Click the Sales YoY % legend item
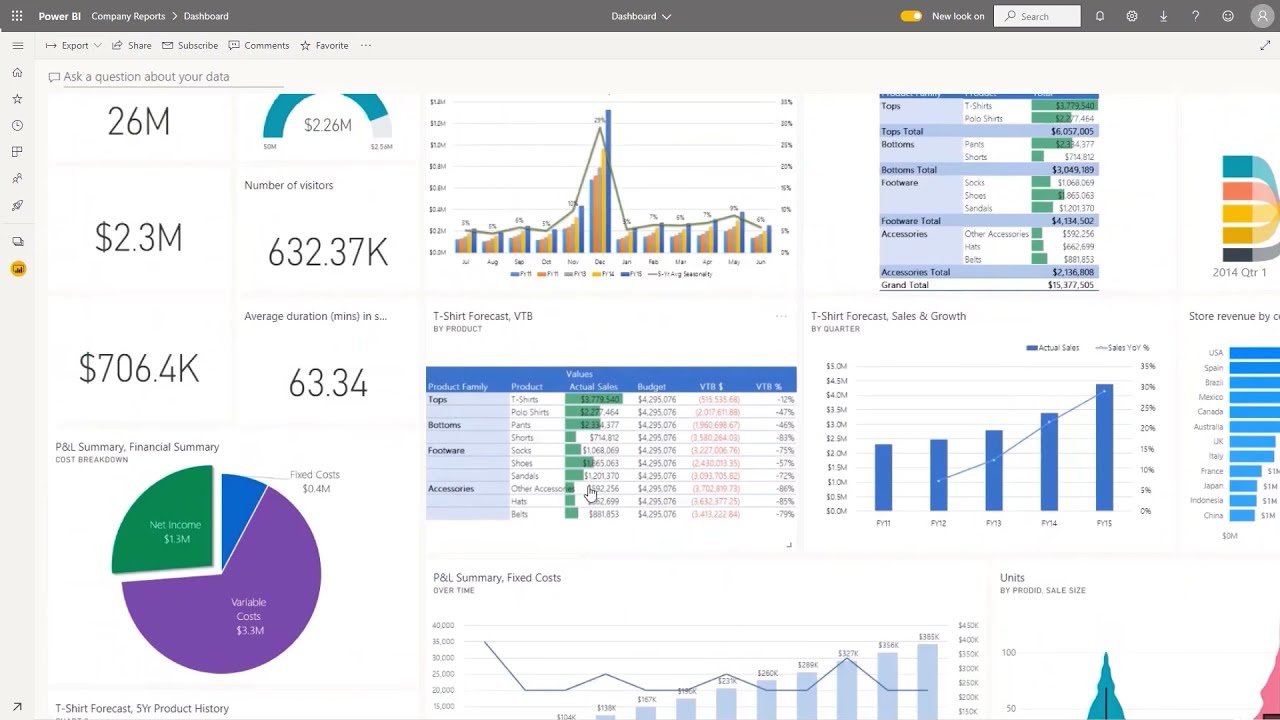 click(x=1123, y=348)
